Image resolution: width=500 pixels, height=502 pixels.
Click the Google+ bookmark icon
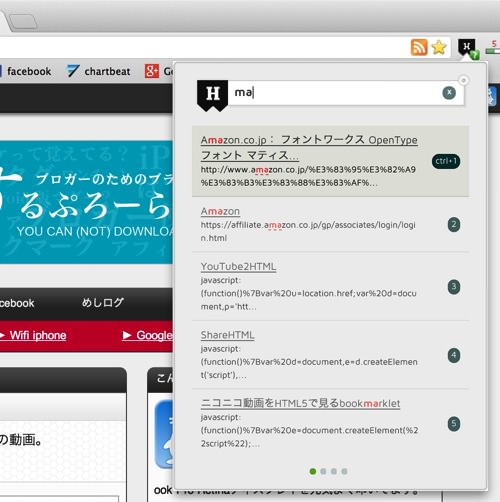point(152,71)
